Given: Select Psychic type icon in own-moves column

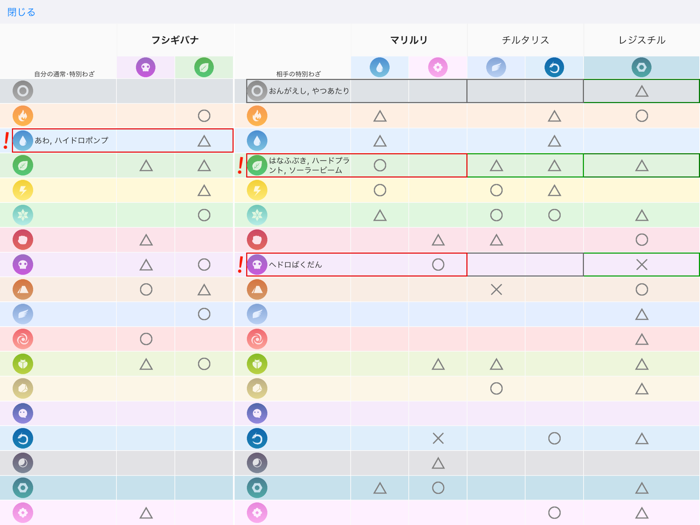Looking at the screenshot, I should pos(23,339).
